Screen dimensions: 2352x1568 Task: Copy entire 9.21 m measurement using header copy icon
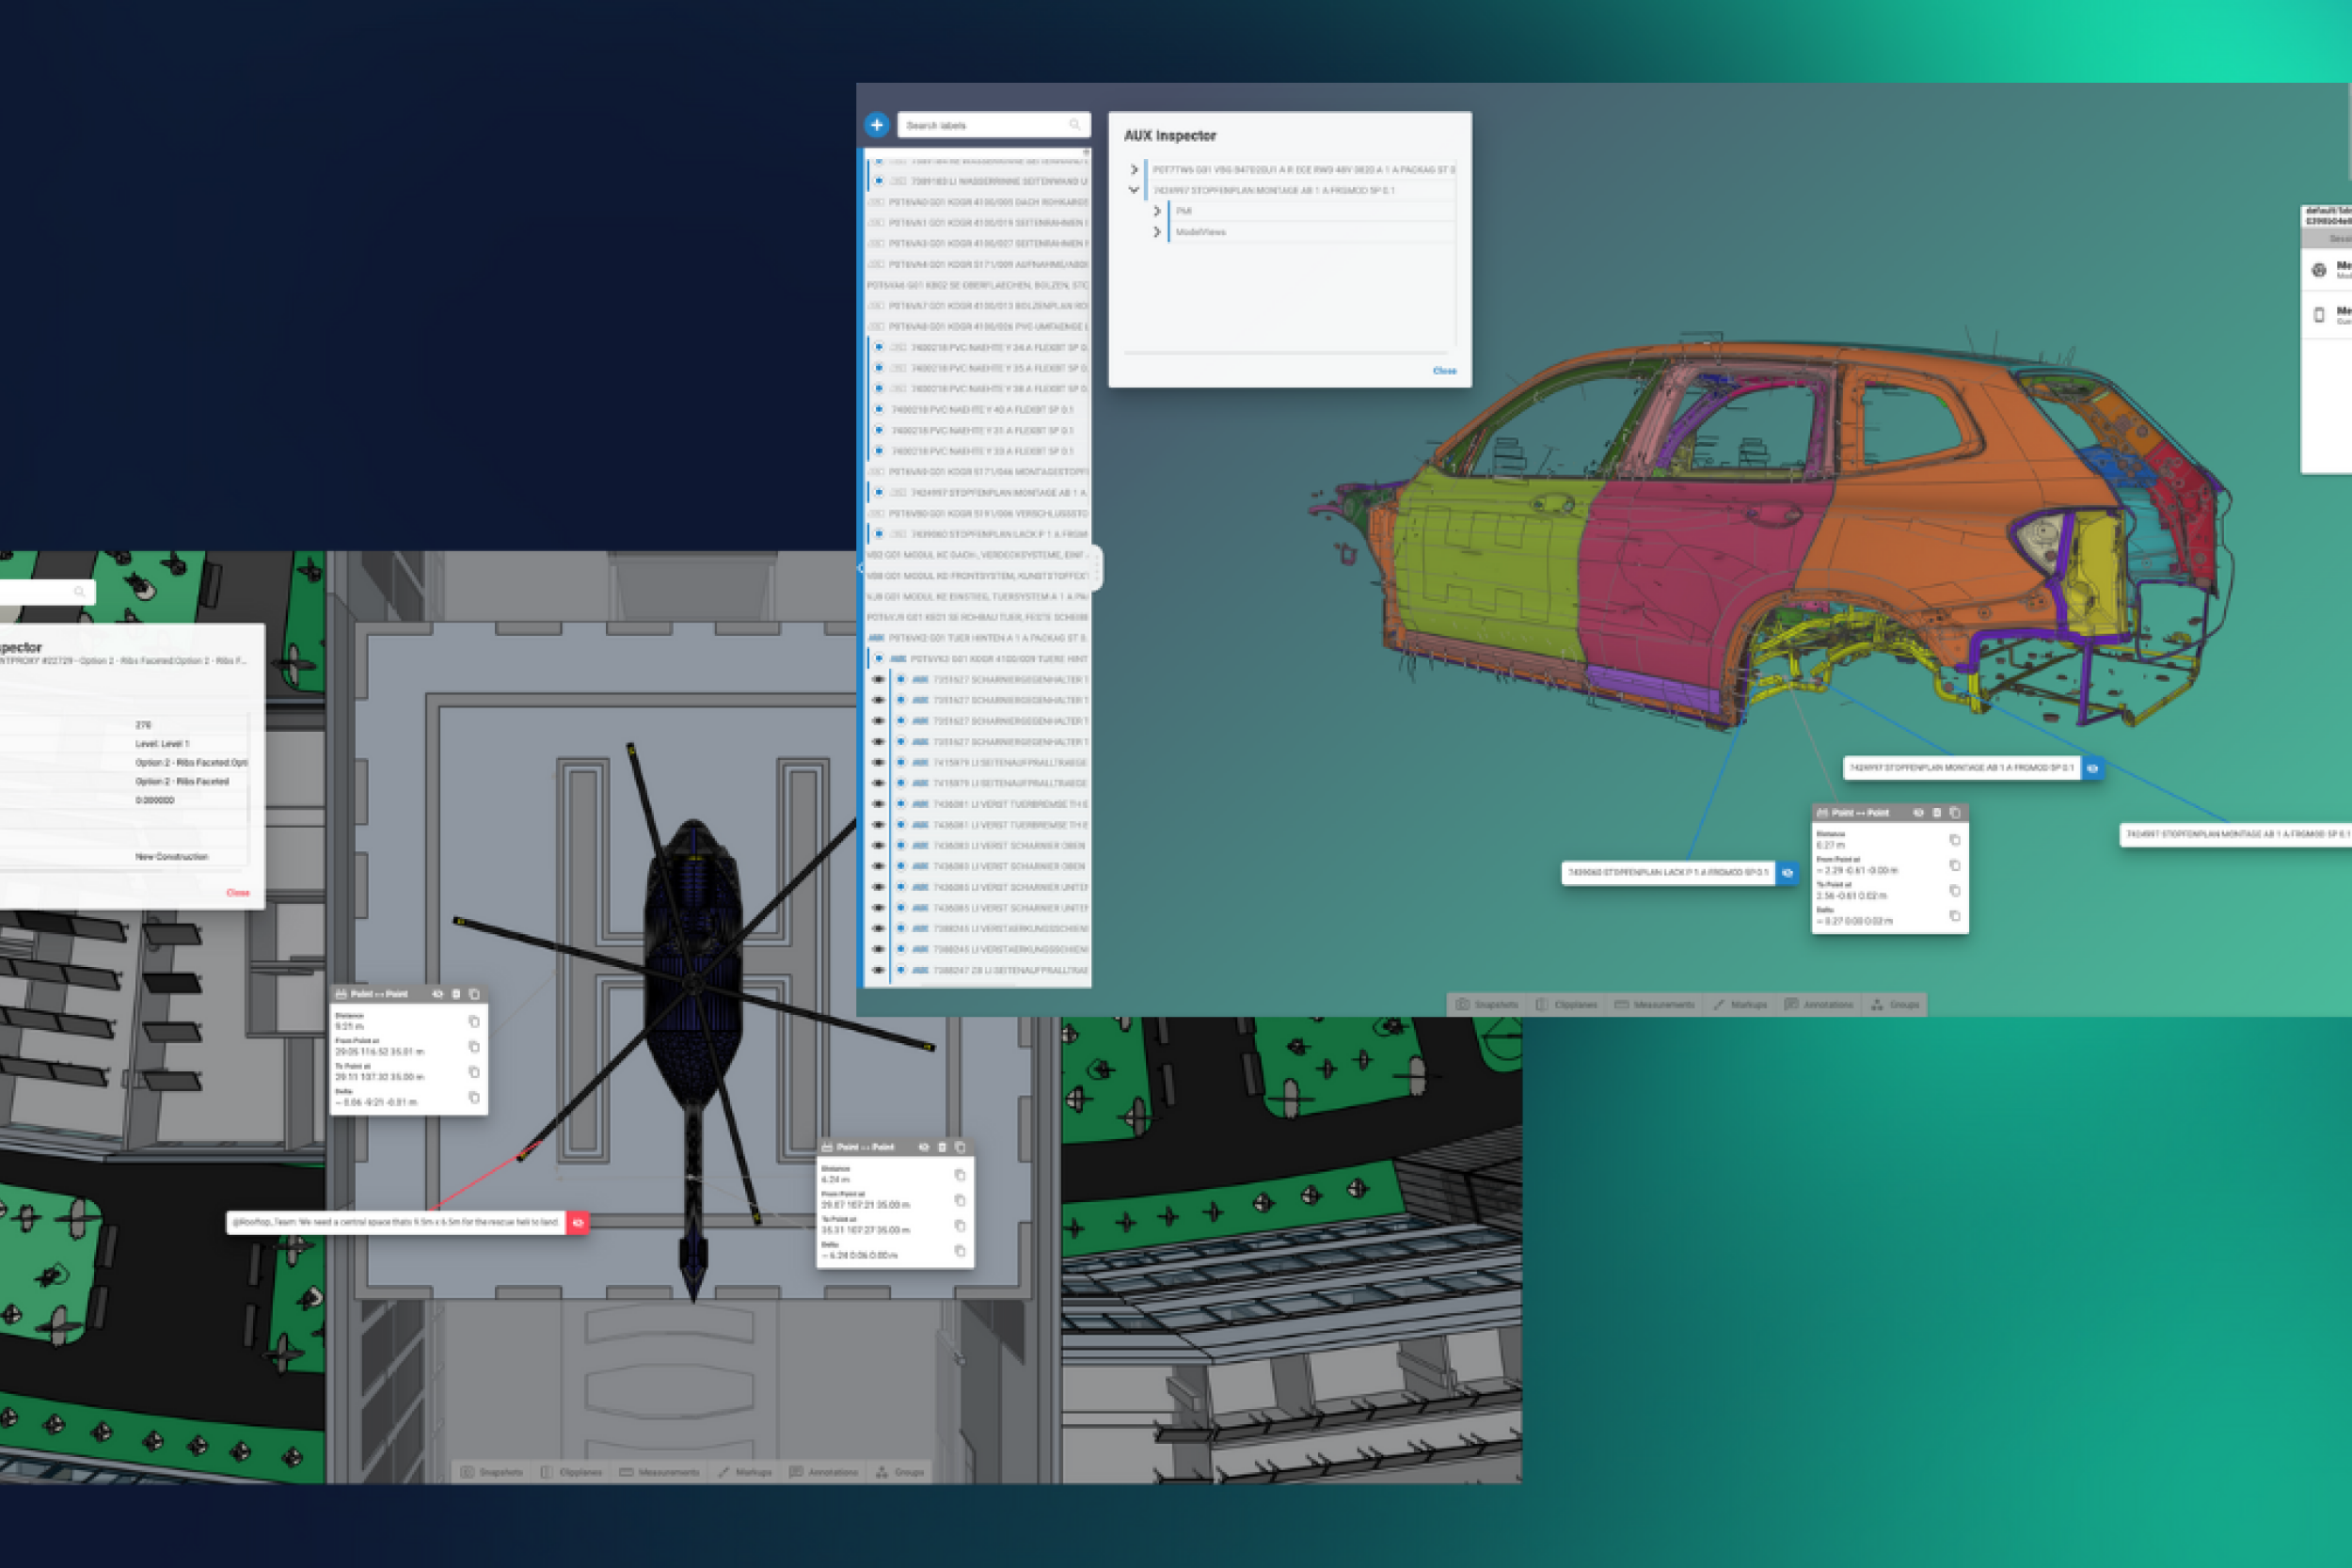[474, 994]
